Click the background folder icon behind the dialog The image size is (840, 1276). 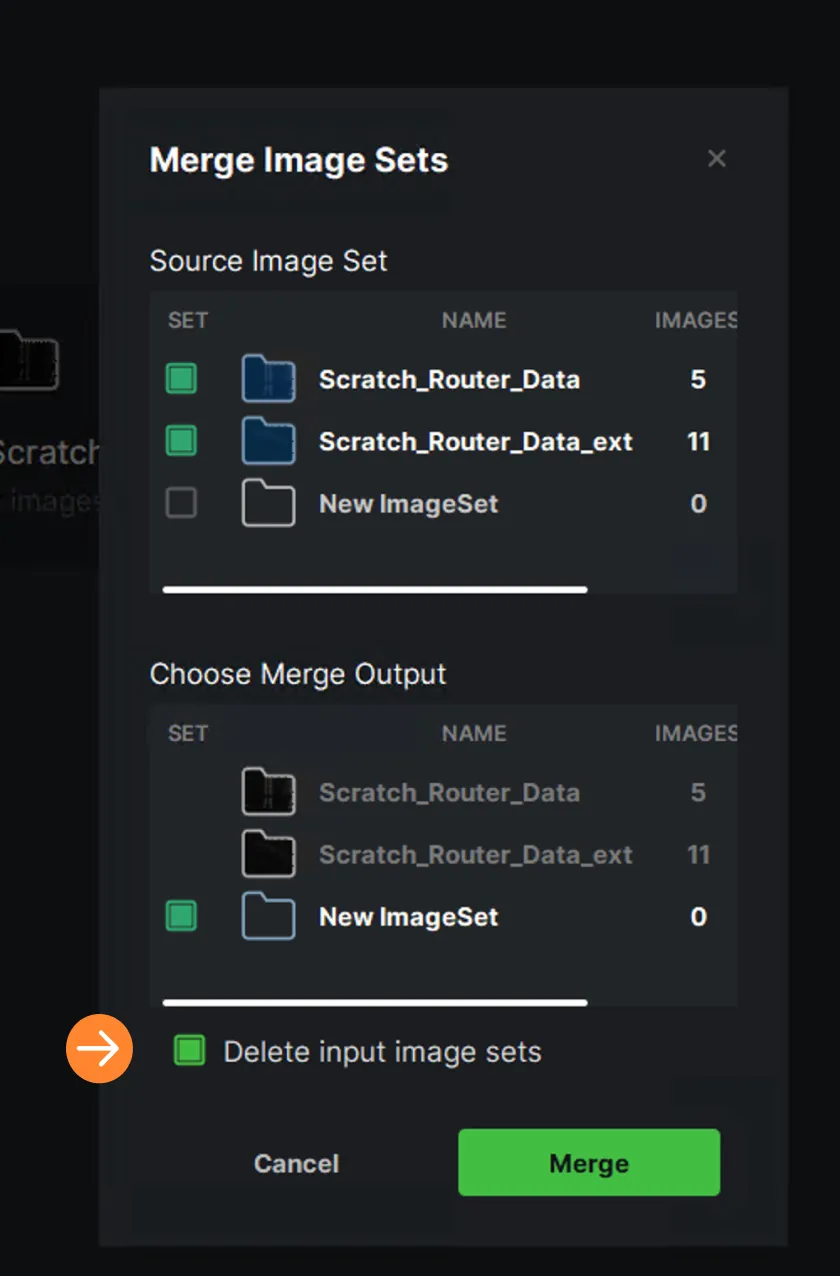coord(29,360)
